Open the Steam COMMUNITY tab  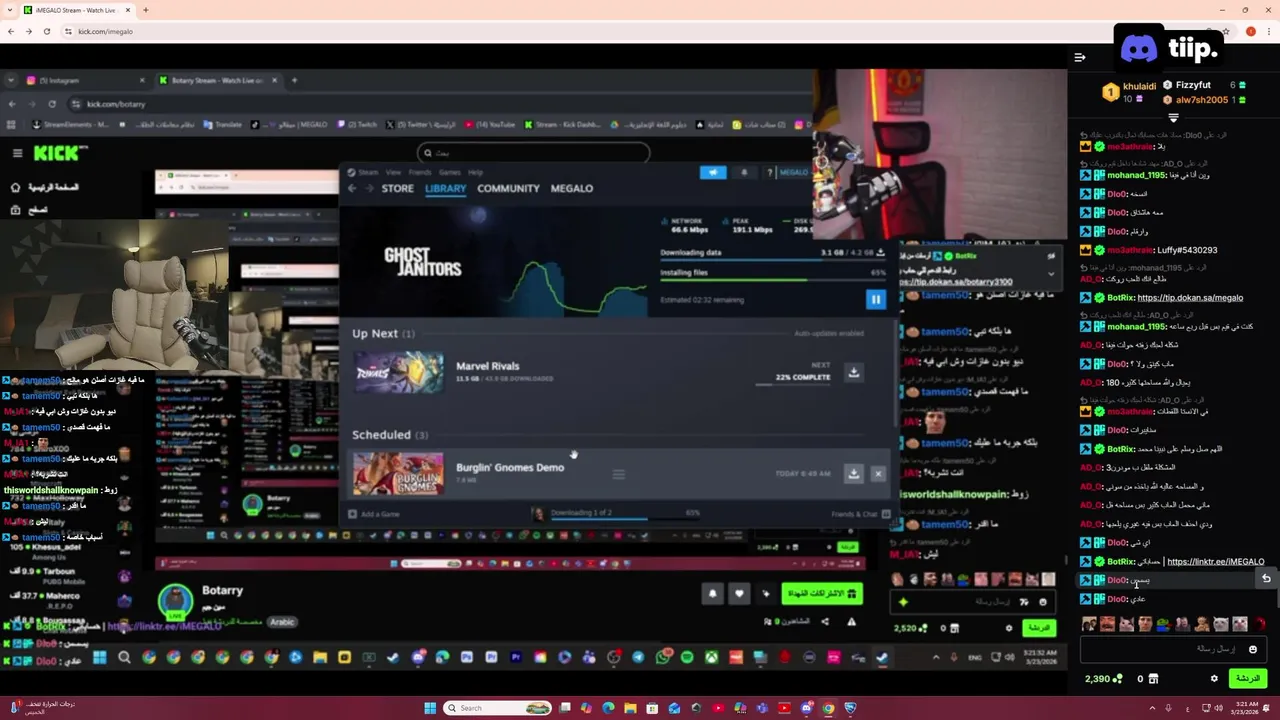tap(508, 188)
